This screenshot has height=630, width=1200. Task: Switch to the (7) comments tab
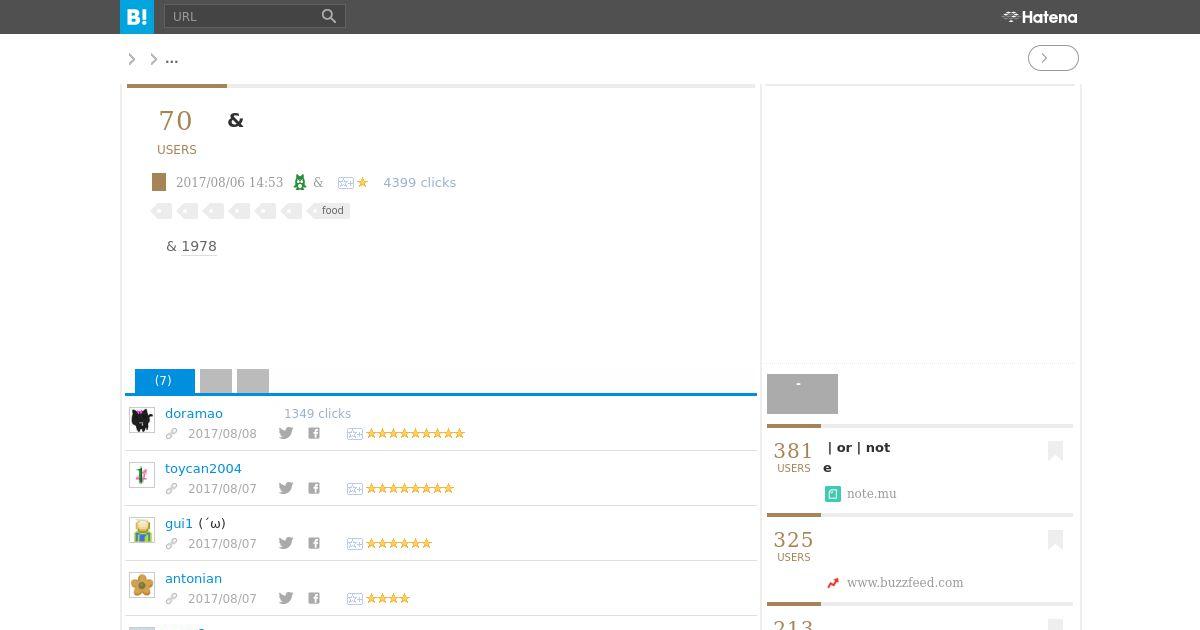tap(164, 381)
